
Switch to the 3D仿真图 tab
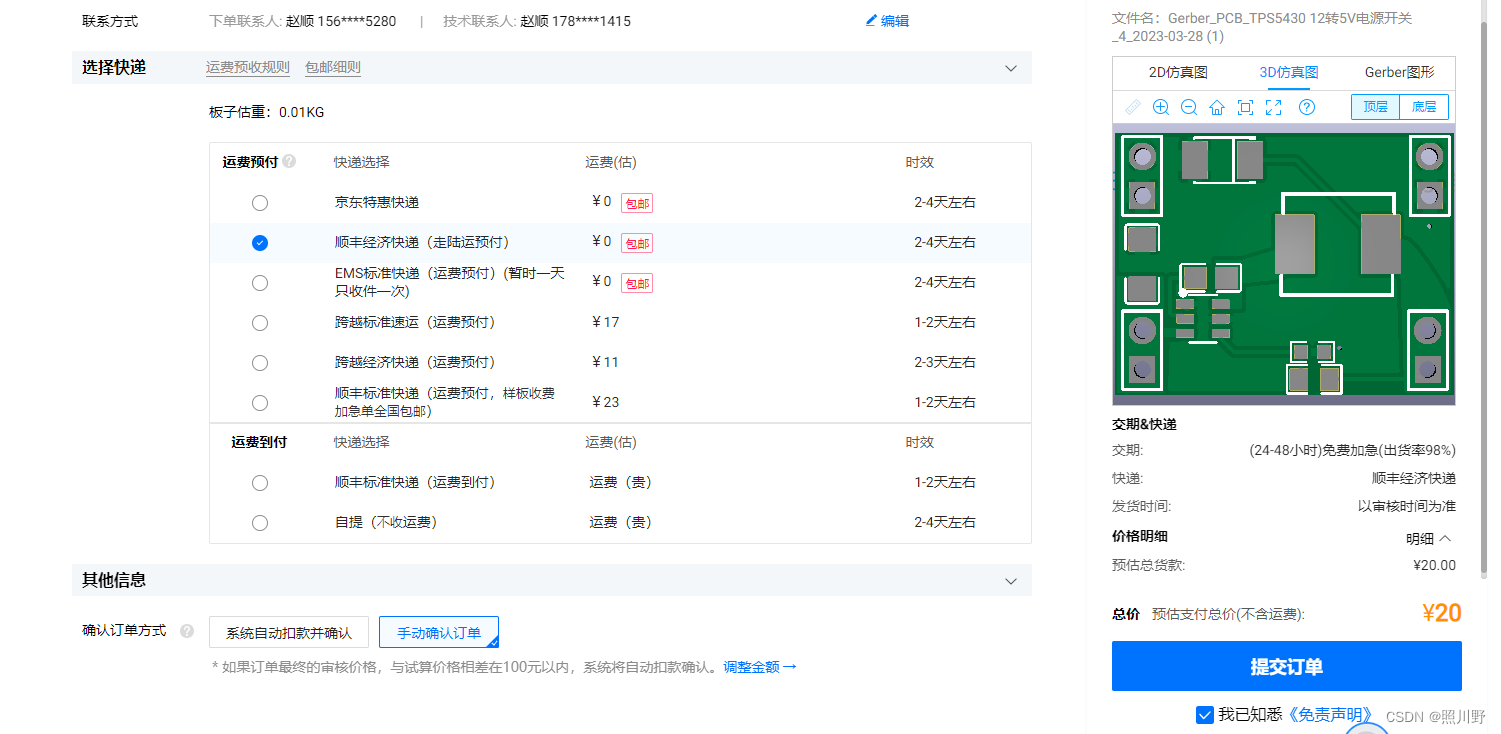[x=1289, y=73]
